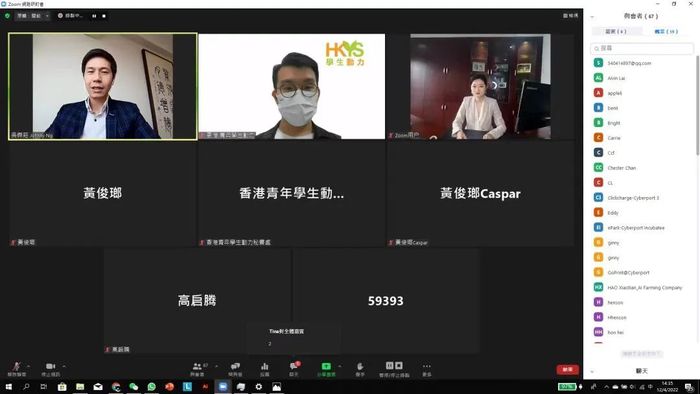700x394 pixels.
Task: Switch to the Panelists tab
Action: click(617, 31)
